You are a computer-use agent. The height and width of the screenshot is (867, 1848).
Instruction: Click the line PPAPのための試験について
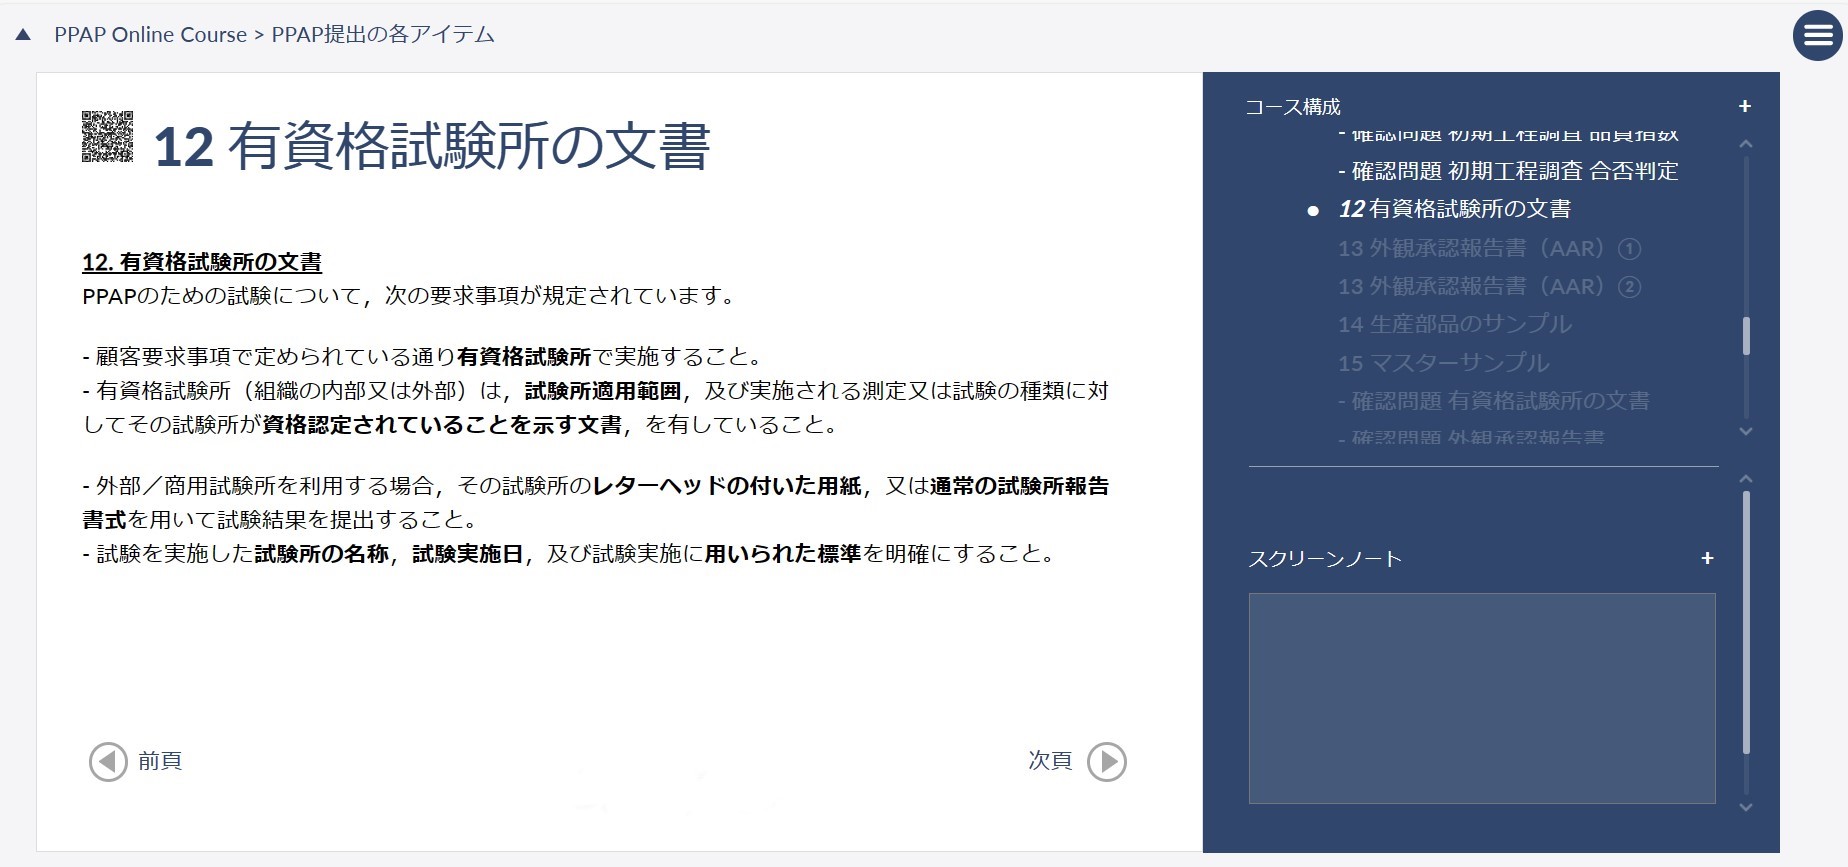pyautogui.click(x=411, y=296)
